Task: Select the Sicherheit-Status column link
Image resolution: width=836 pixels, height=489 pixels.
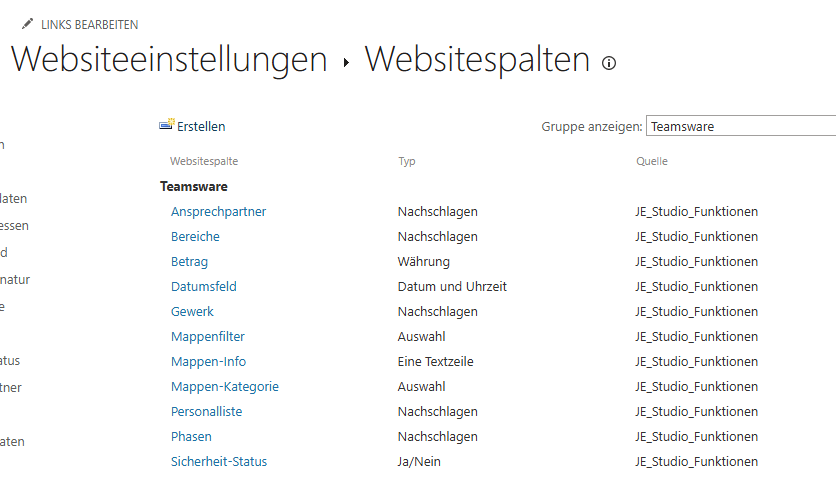Action: pyautogui.click(x=218, y=462)
